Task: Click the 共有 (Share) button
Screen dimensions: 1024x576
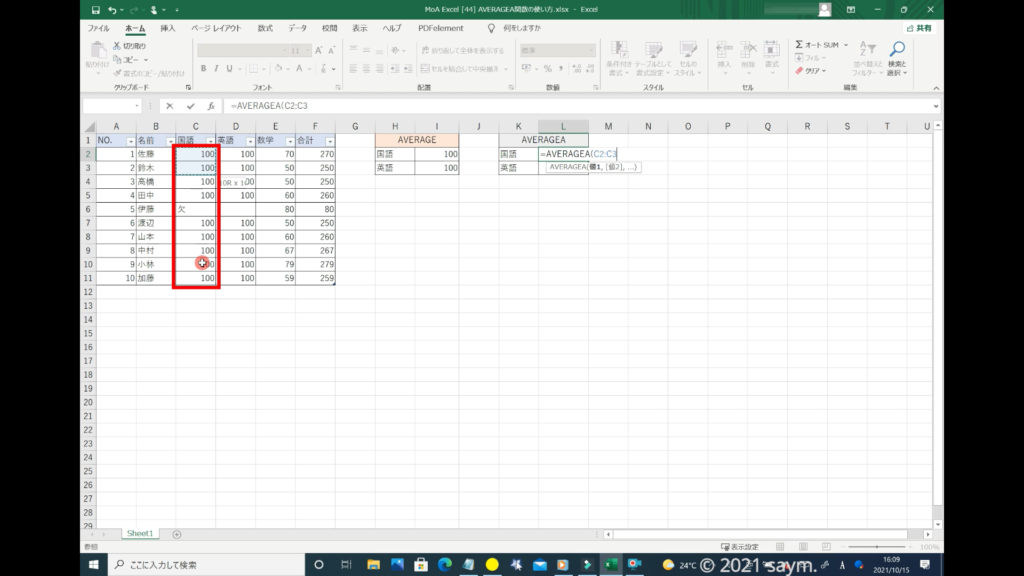Action: tap(918, 28)
